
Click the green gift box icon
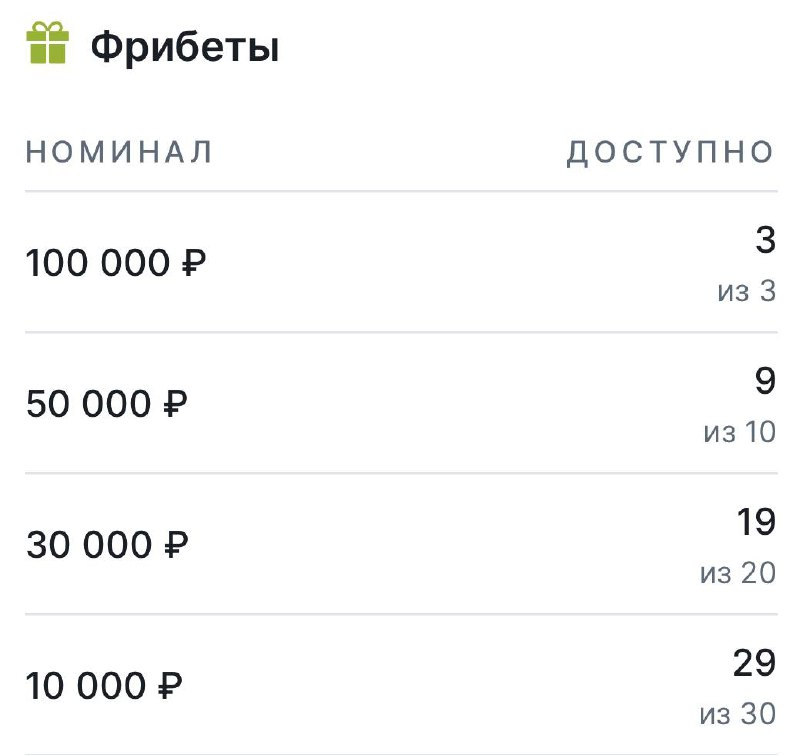[x=47, y=44]
